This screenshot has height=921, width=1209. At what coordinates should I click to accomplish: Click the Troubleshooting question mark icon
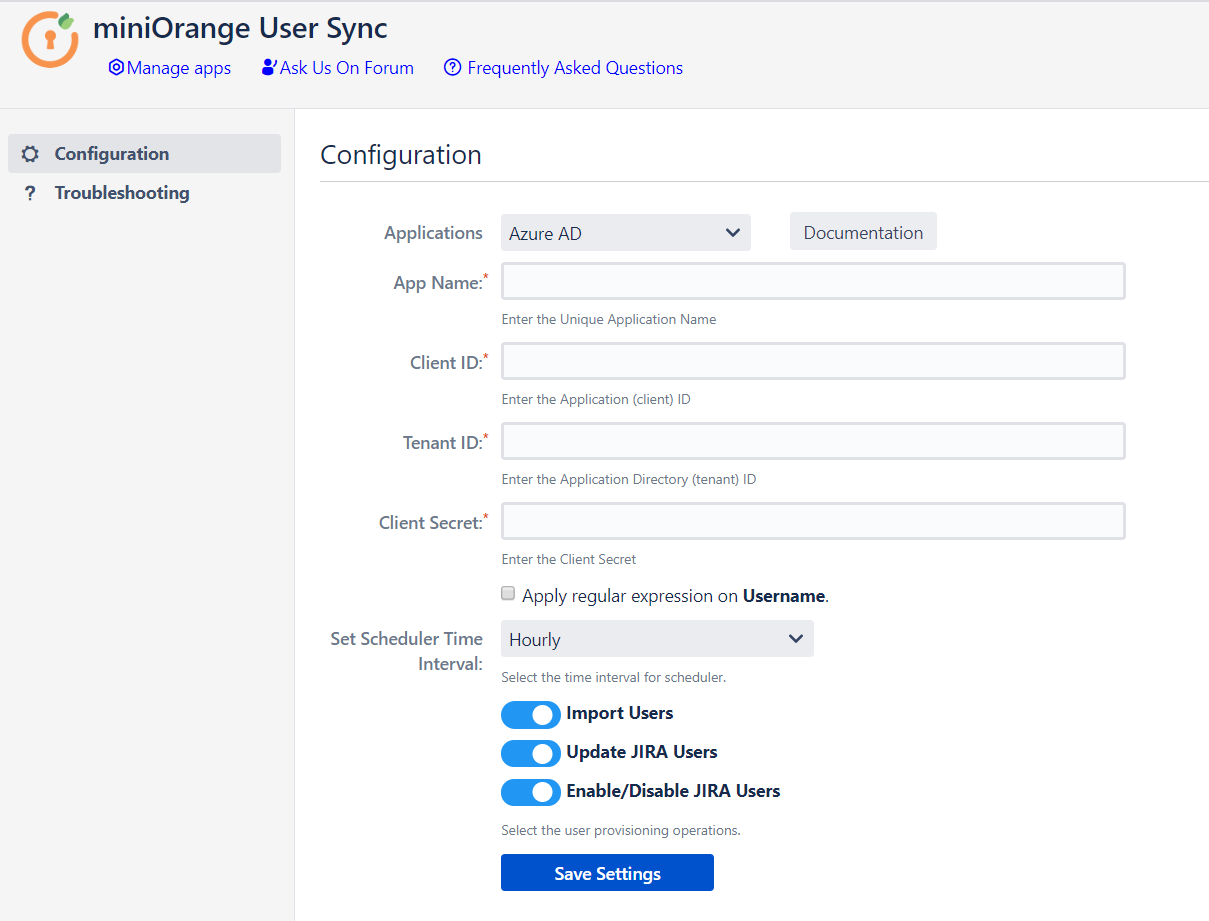pos(30,193)
